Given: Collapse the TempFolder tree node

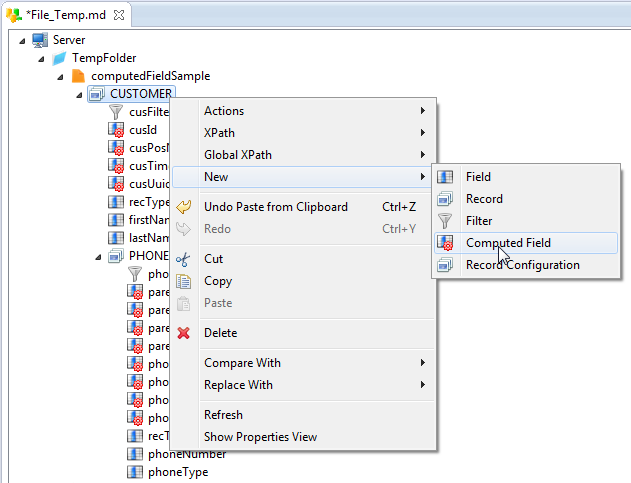Looking at the screenshot, I should tap(43, 58).
